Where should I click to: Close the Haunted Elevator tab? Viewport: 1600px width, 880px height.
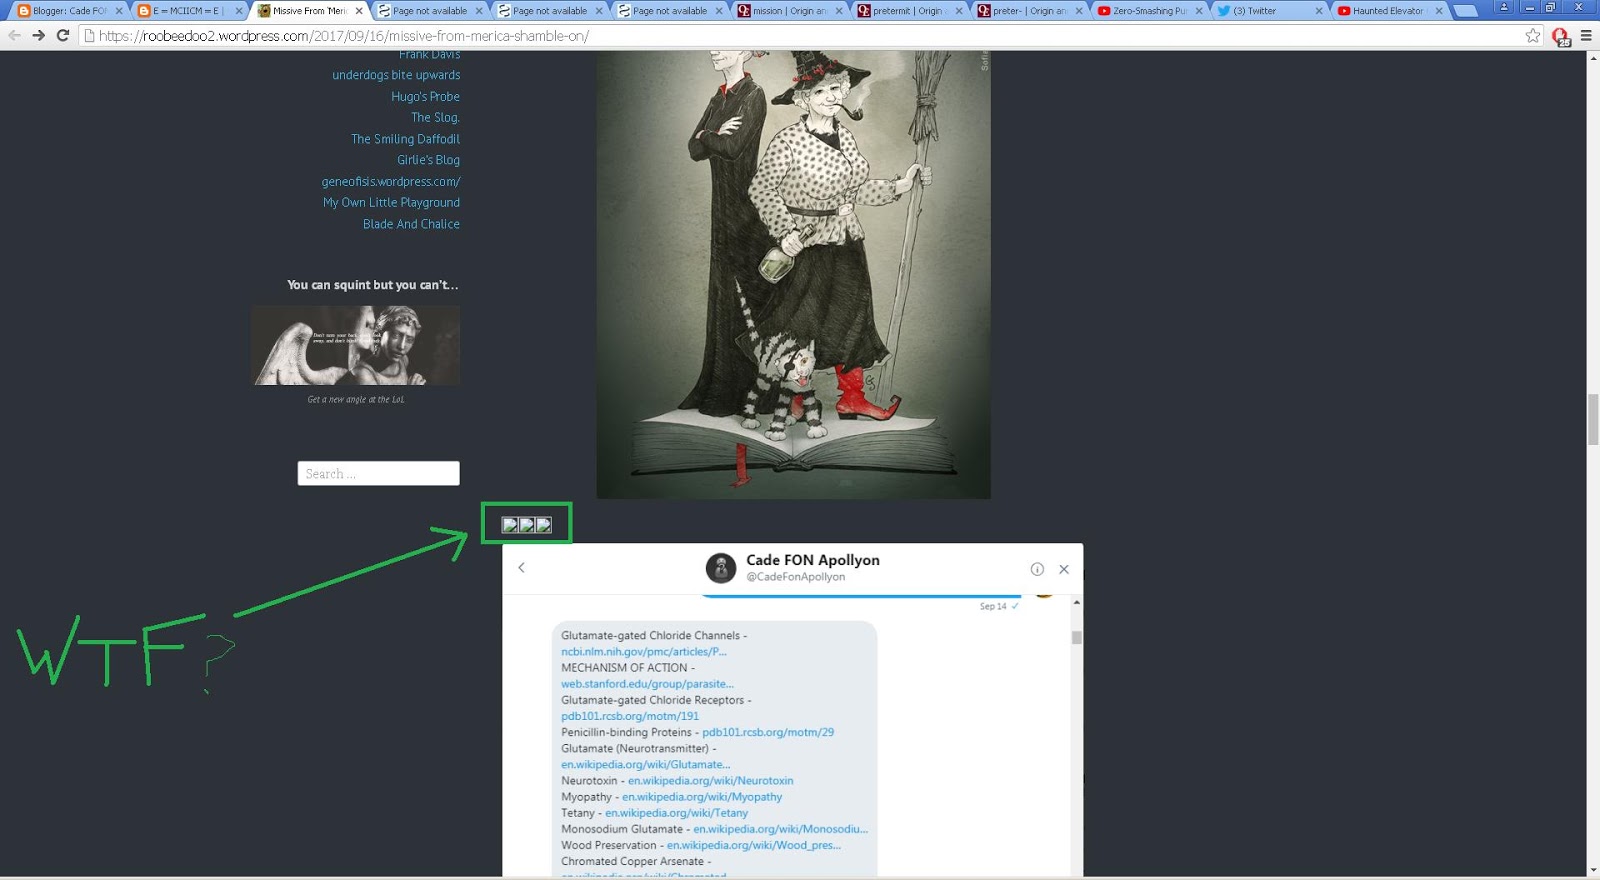[1439, 11]
